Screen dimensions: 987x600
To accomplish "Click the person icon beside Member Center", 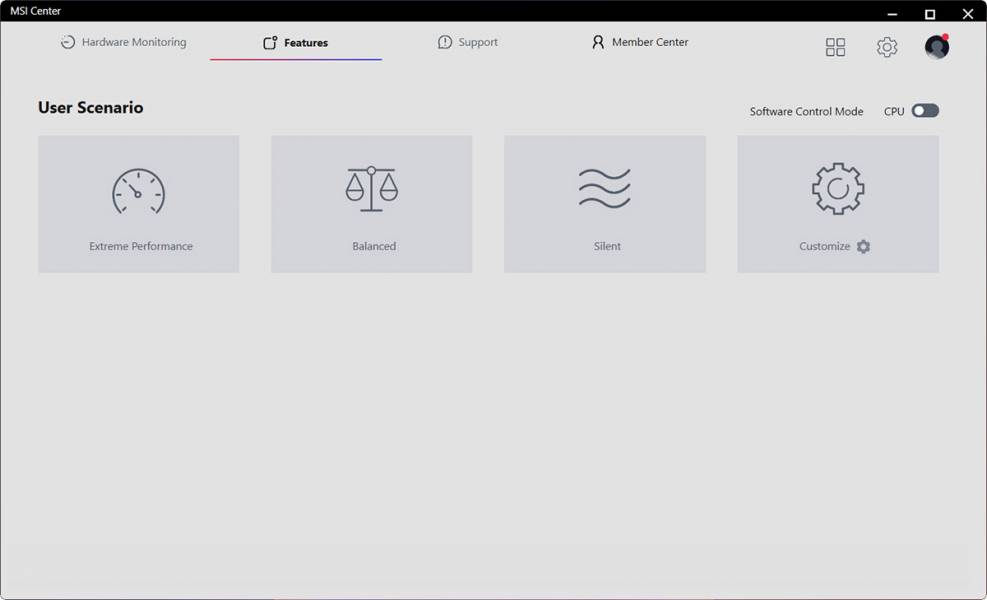I will click(598, 43).
